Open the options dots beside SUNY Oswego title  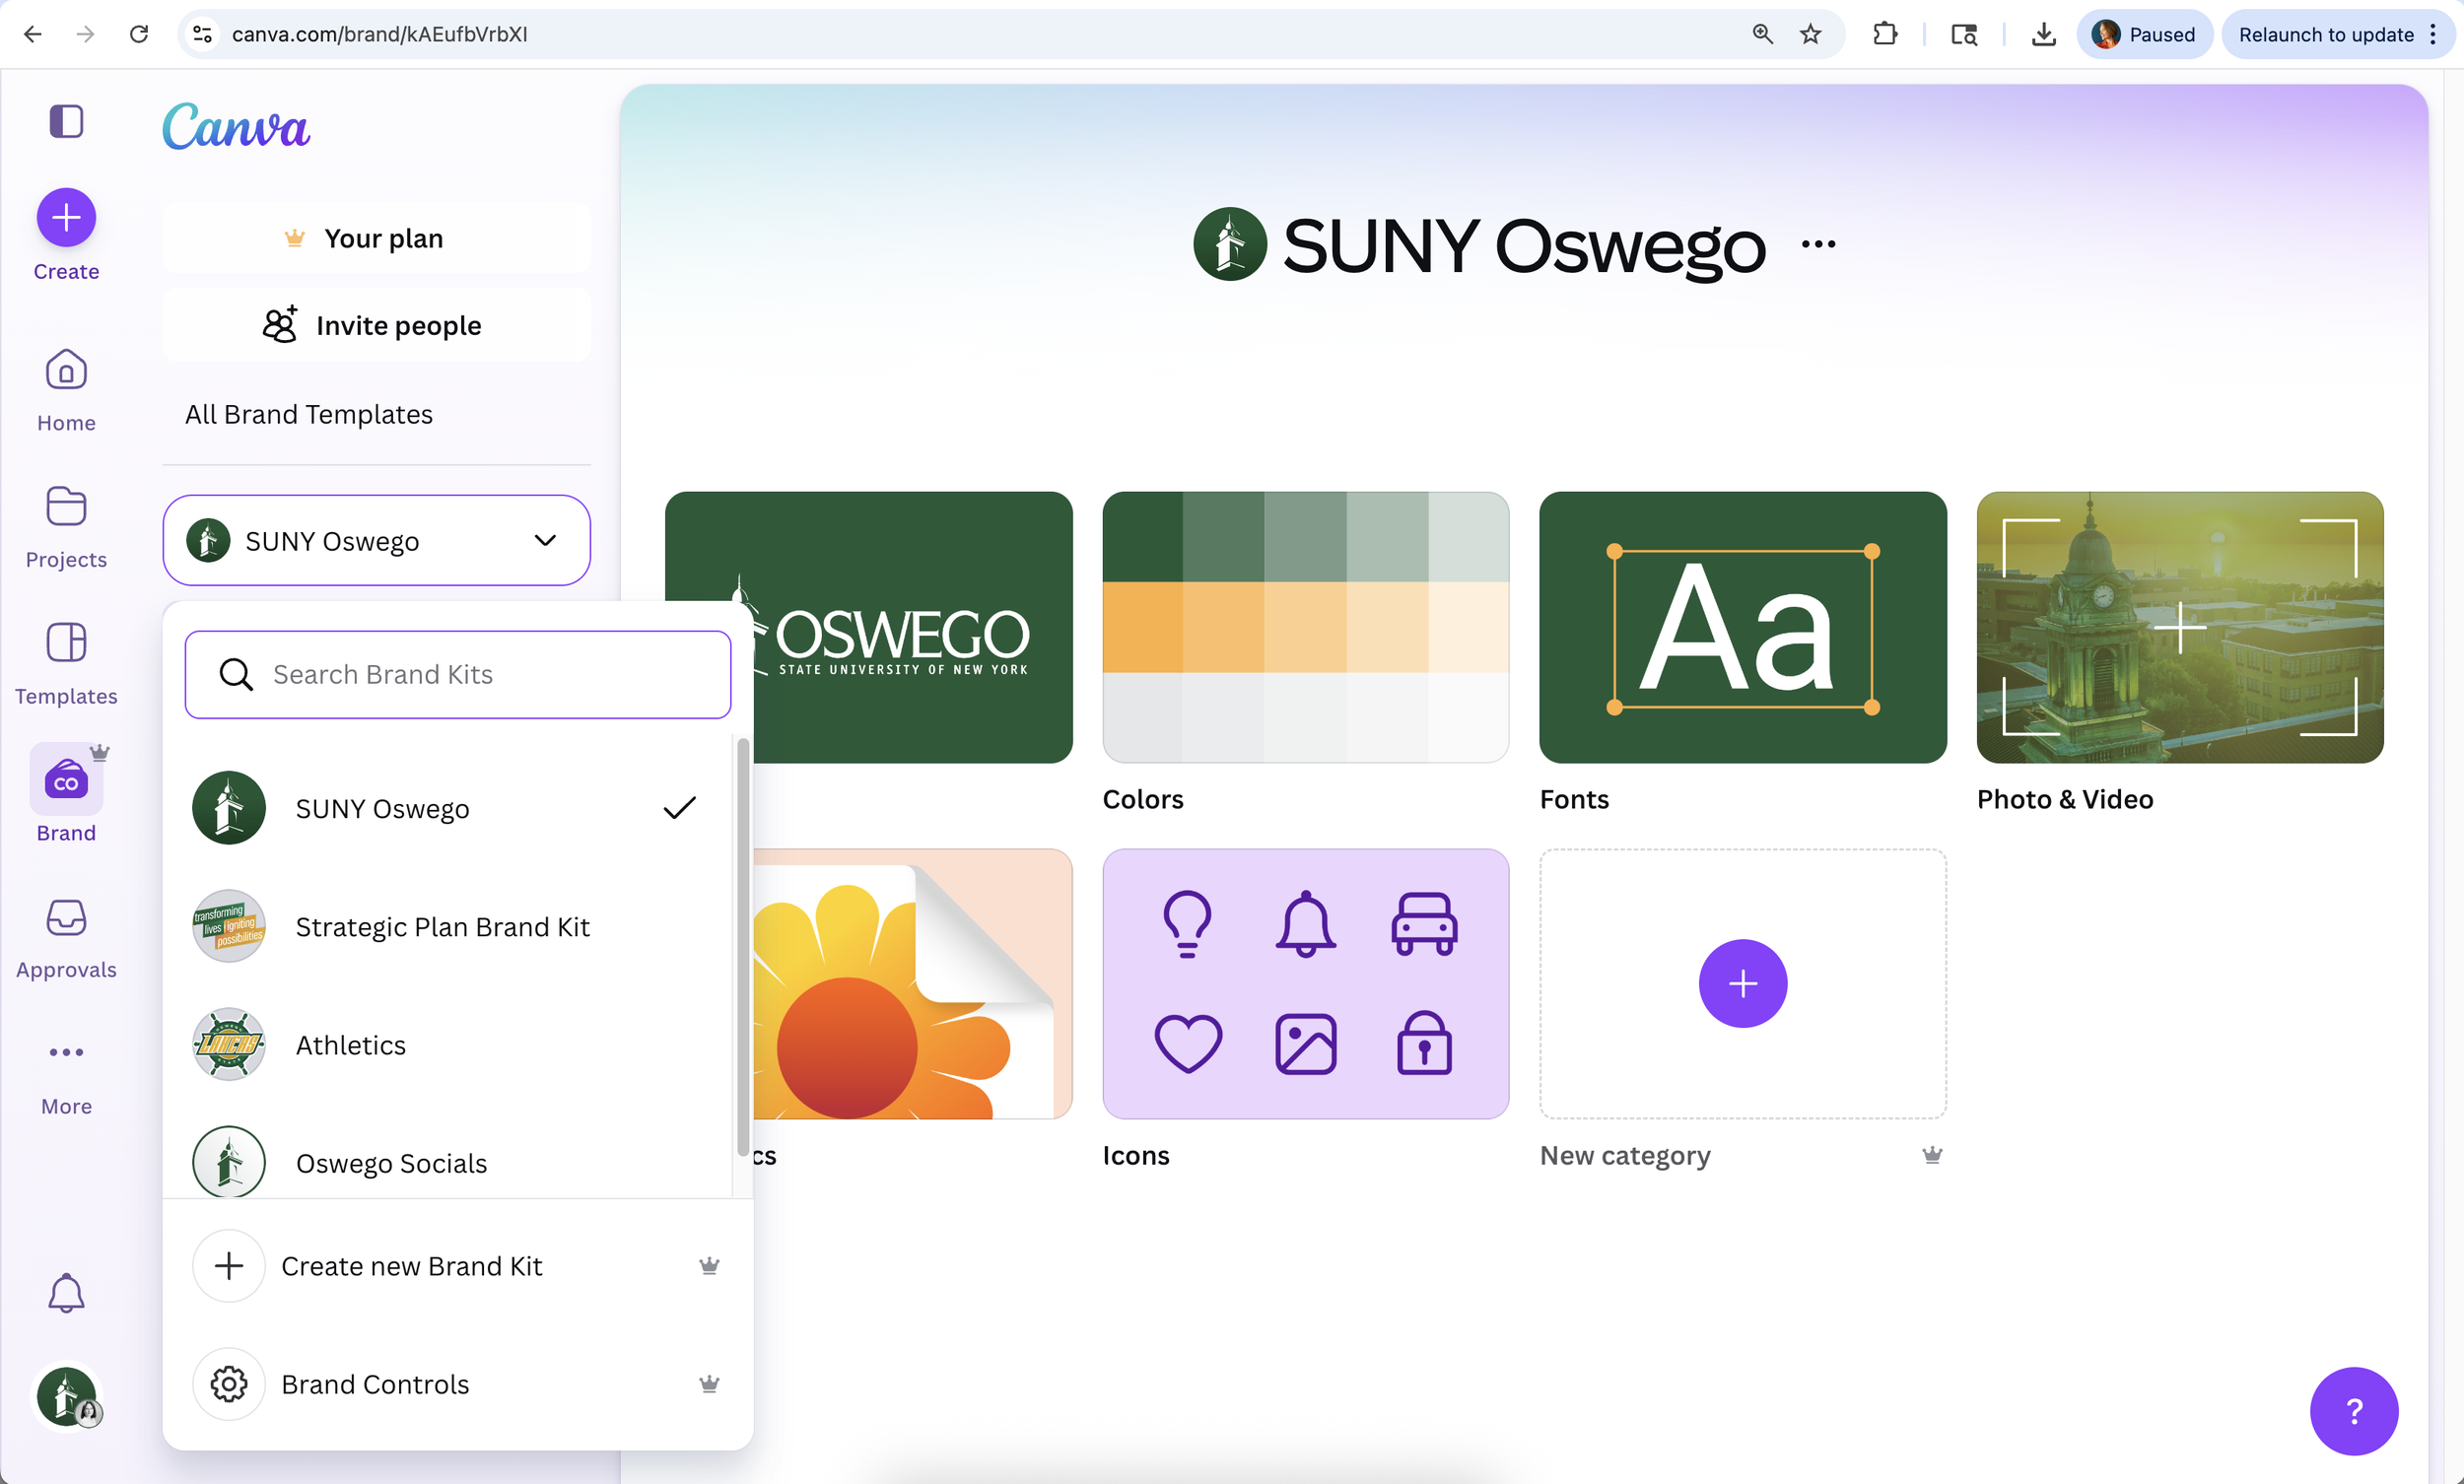coord(1818,244)
